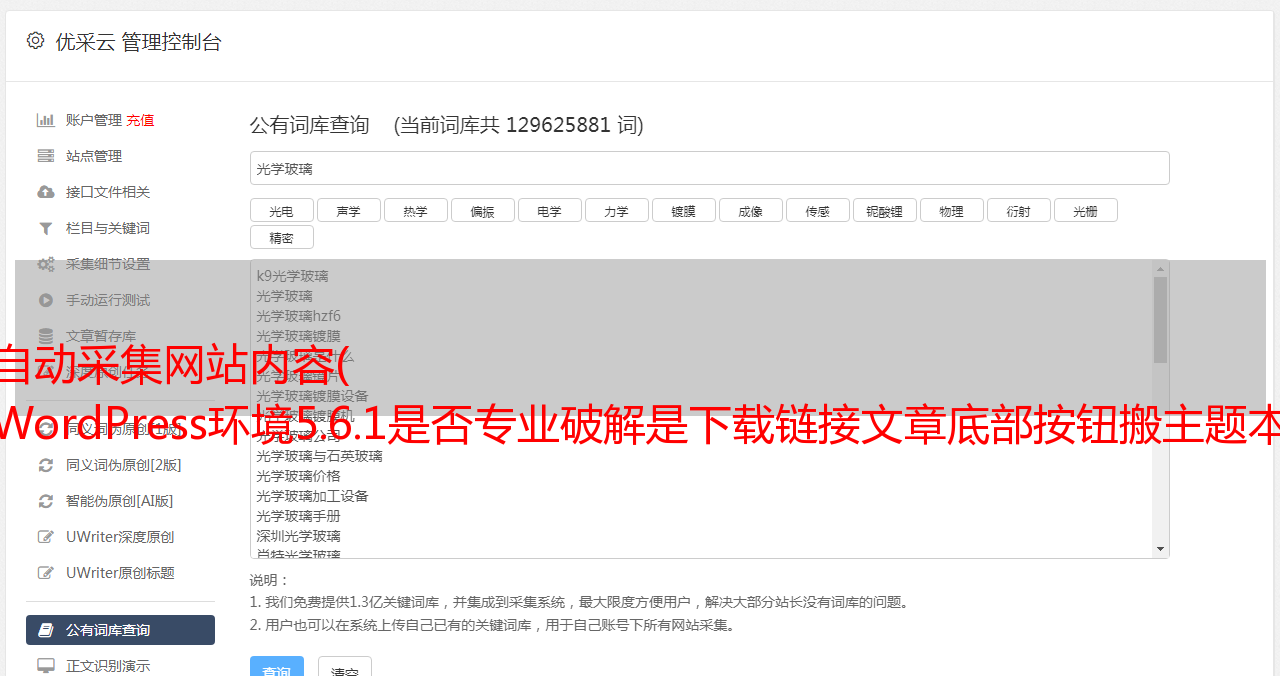Select the result 光学玻璃手册

click(298, 516)
